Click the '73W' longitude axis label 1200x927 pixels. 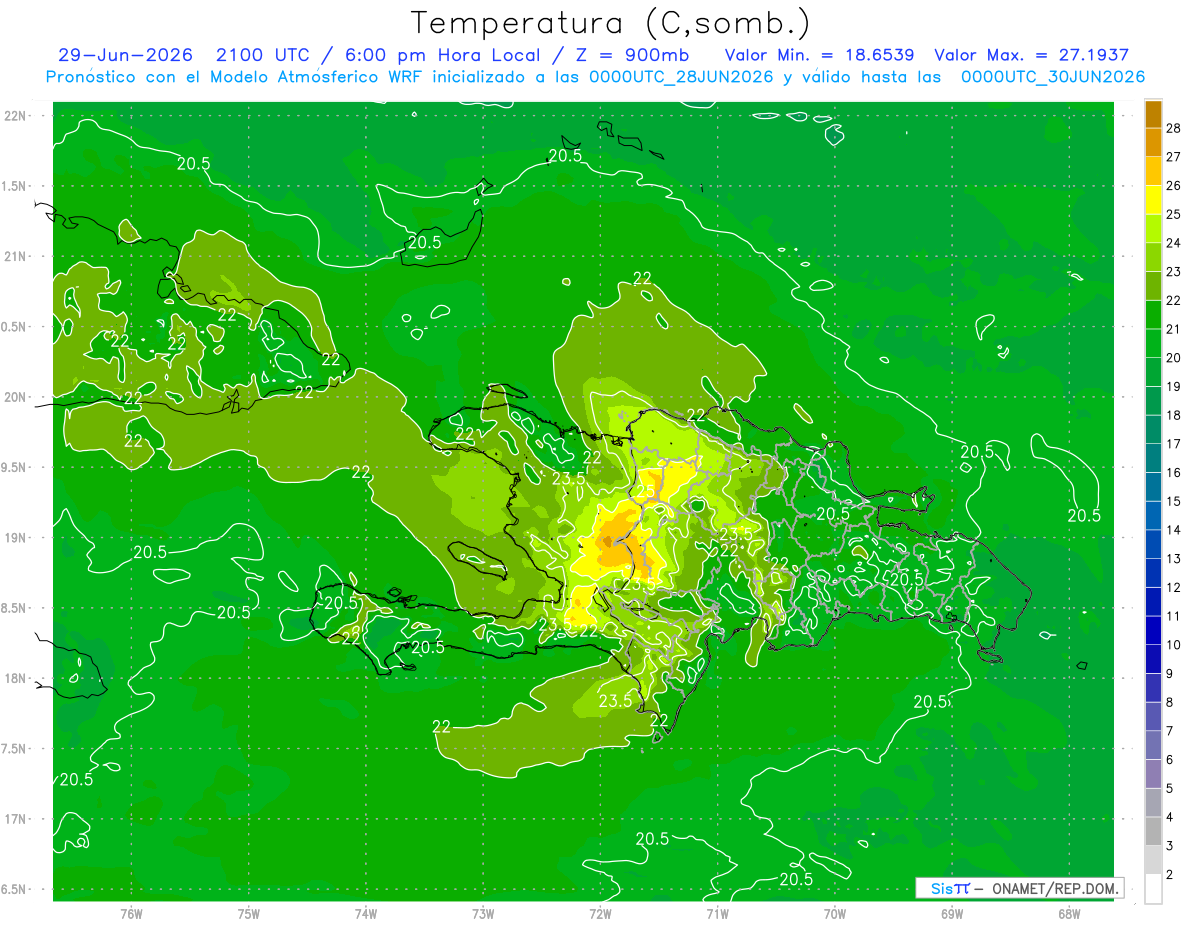[483, 914]
